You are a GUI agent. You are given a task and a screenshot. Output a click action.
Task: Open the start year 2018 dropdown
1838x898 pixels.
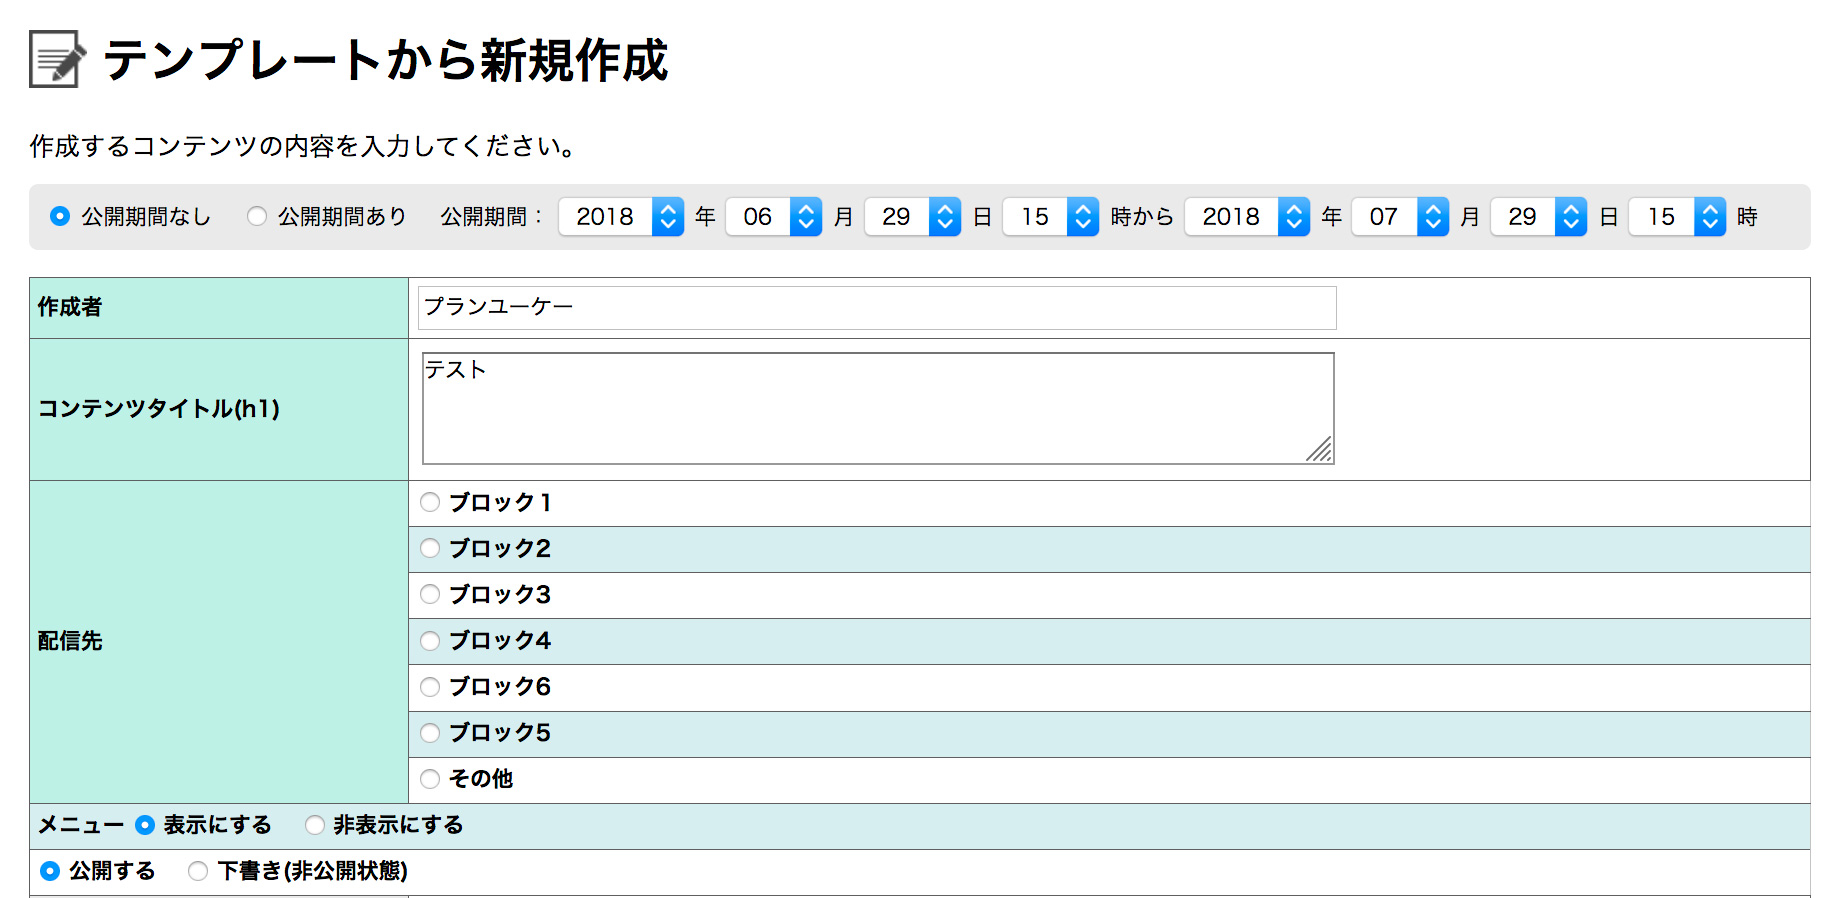pyautogui.click(x=620, y=217)
